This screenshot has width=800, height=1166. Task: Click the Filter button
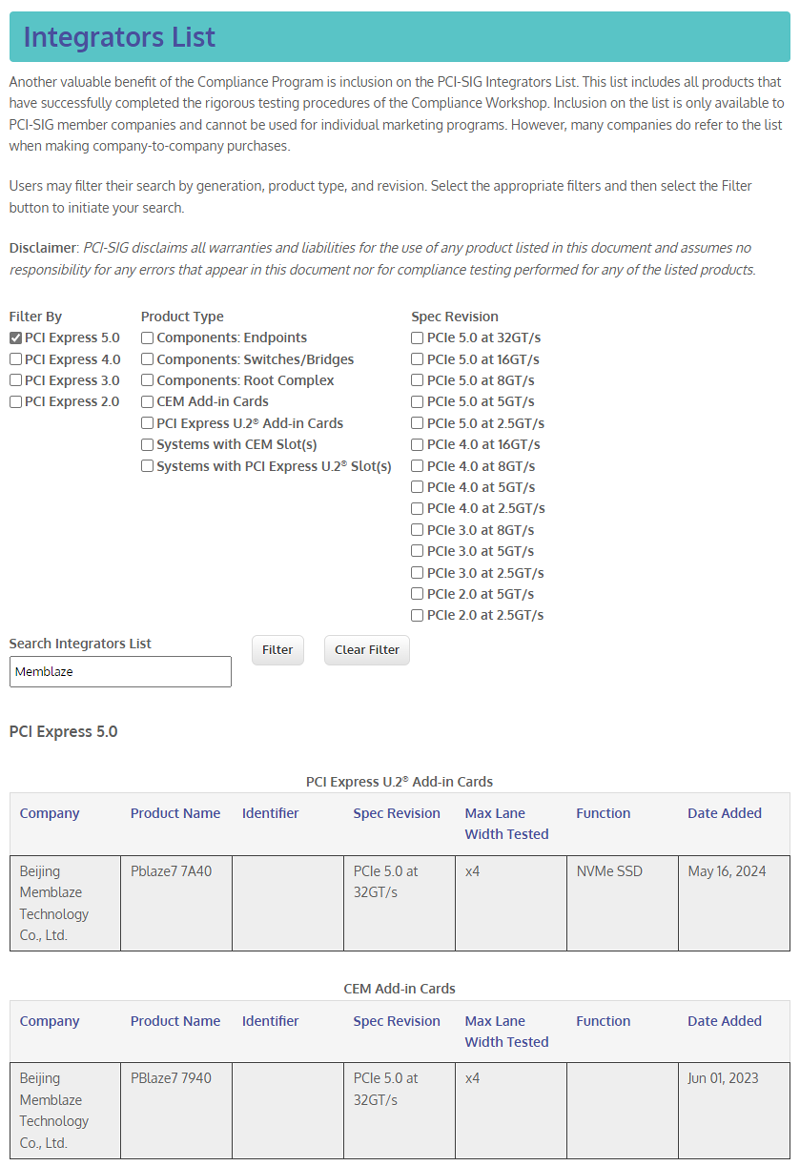pyautogui.click(x=277, y=650)
